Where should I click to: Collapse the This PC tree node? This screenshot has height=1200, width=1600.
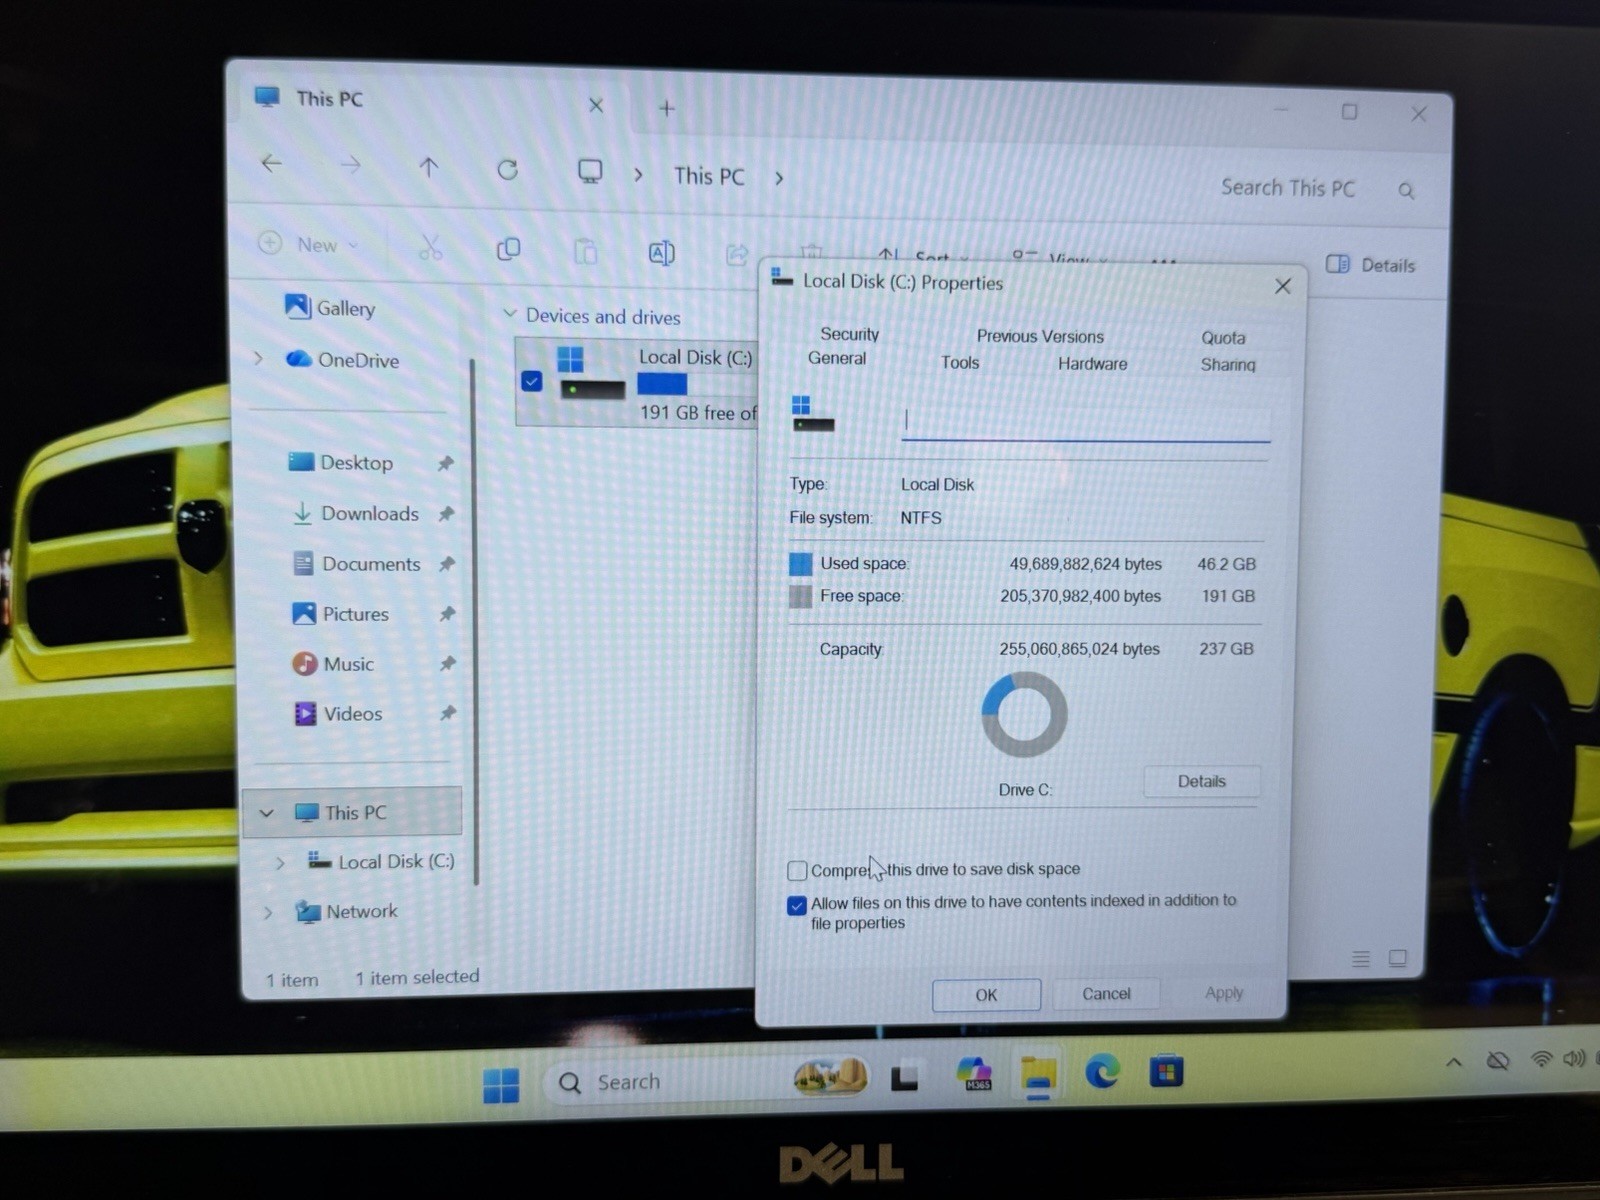tap(267, 813)
